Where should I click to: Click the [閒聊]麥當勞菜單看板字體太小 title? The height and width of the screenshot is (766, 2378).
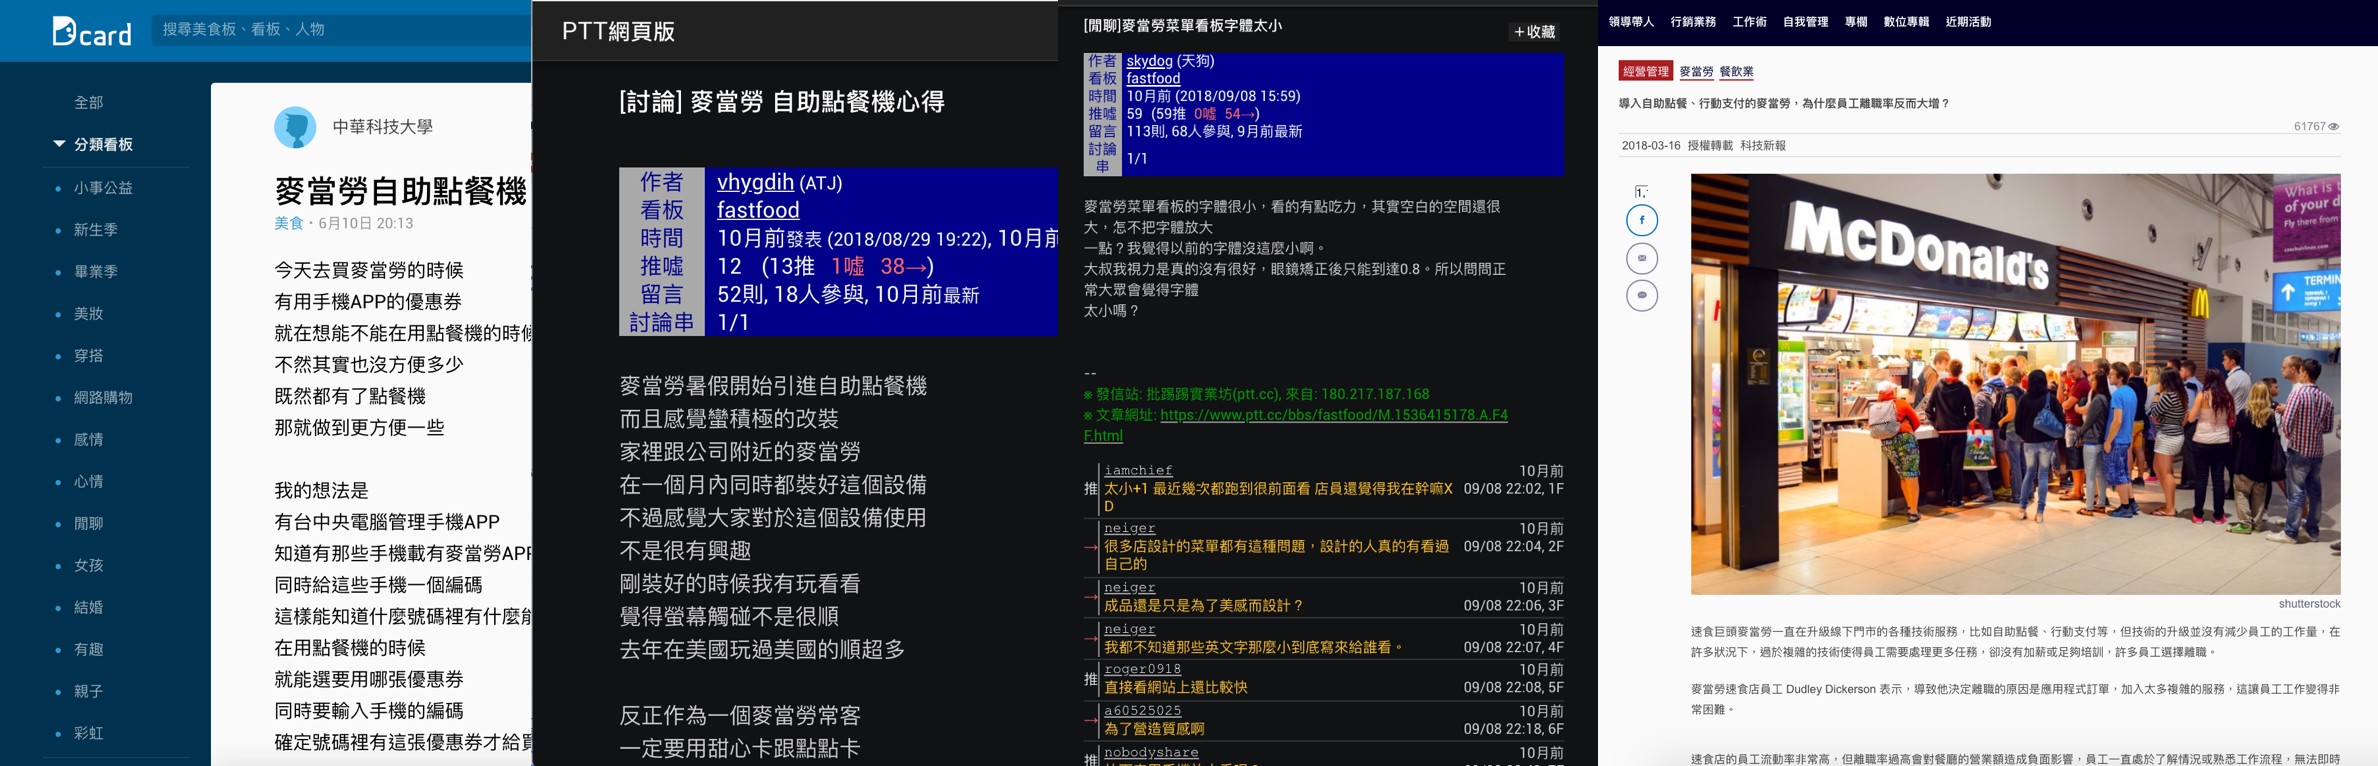point(1183,26)
